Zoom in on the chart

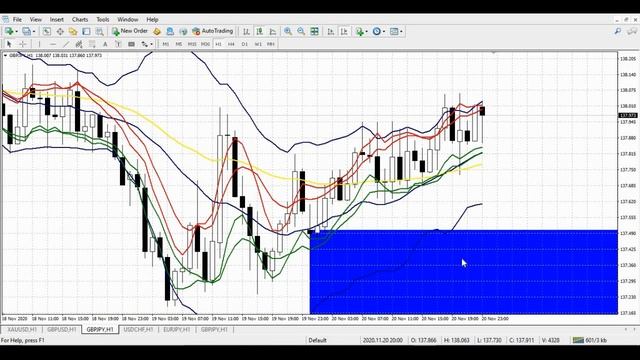click(288, 31)
